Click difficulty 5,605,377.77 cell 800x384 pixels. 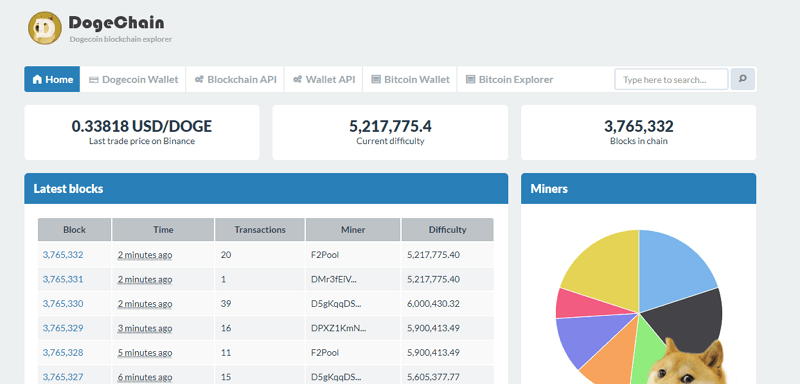[x=434, y=377]
